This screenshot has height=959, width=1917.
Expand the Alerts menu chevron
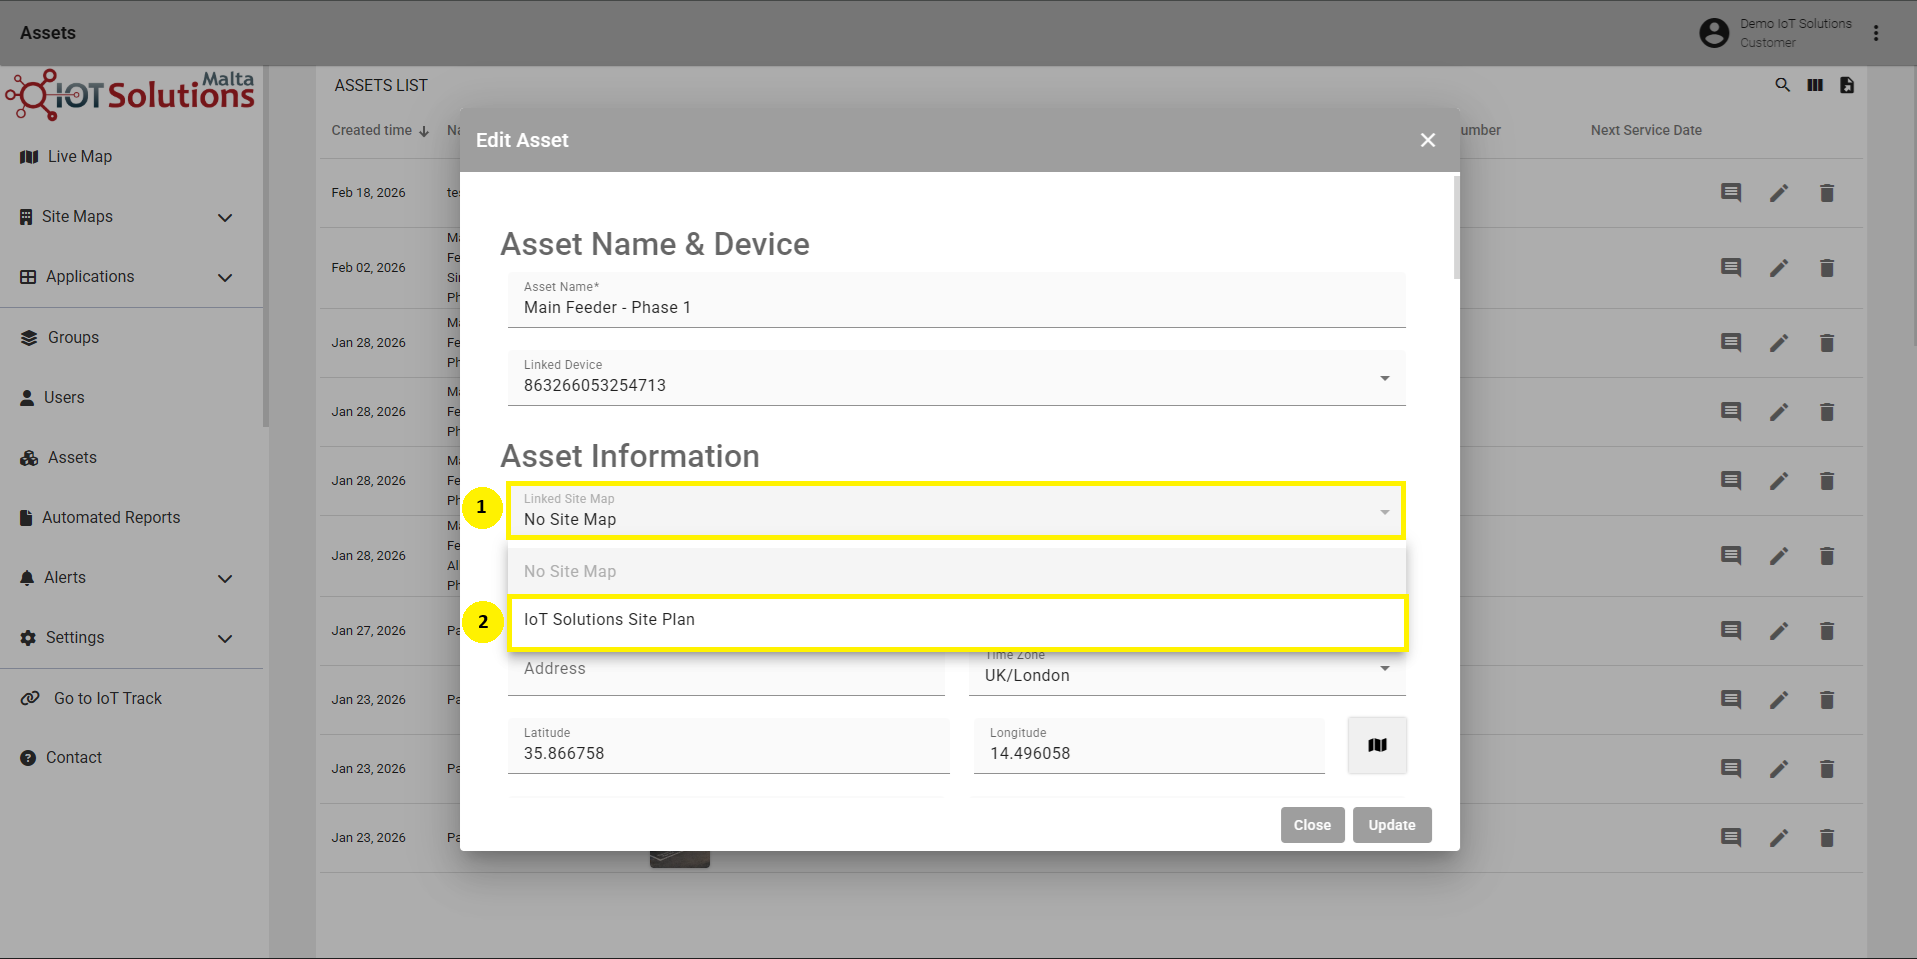(225, 578)
